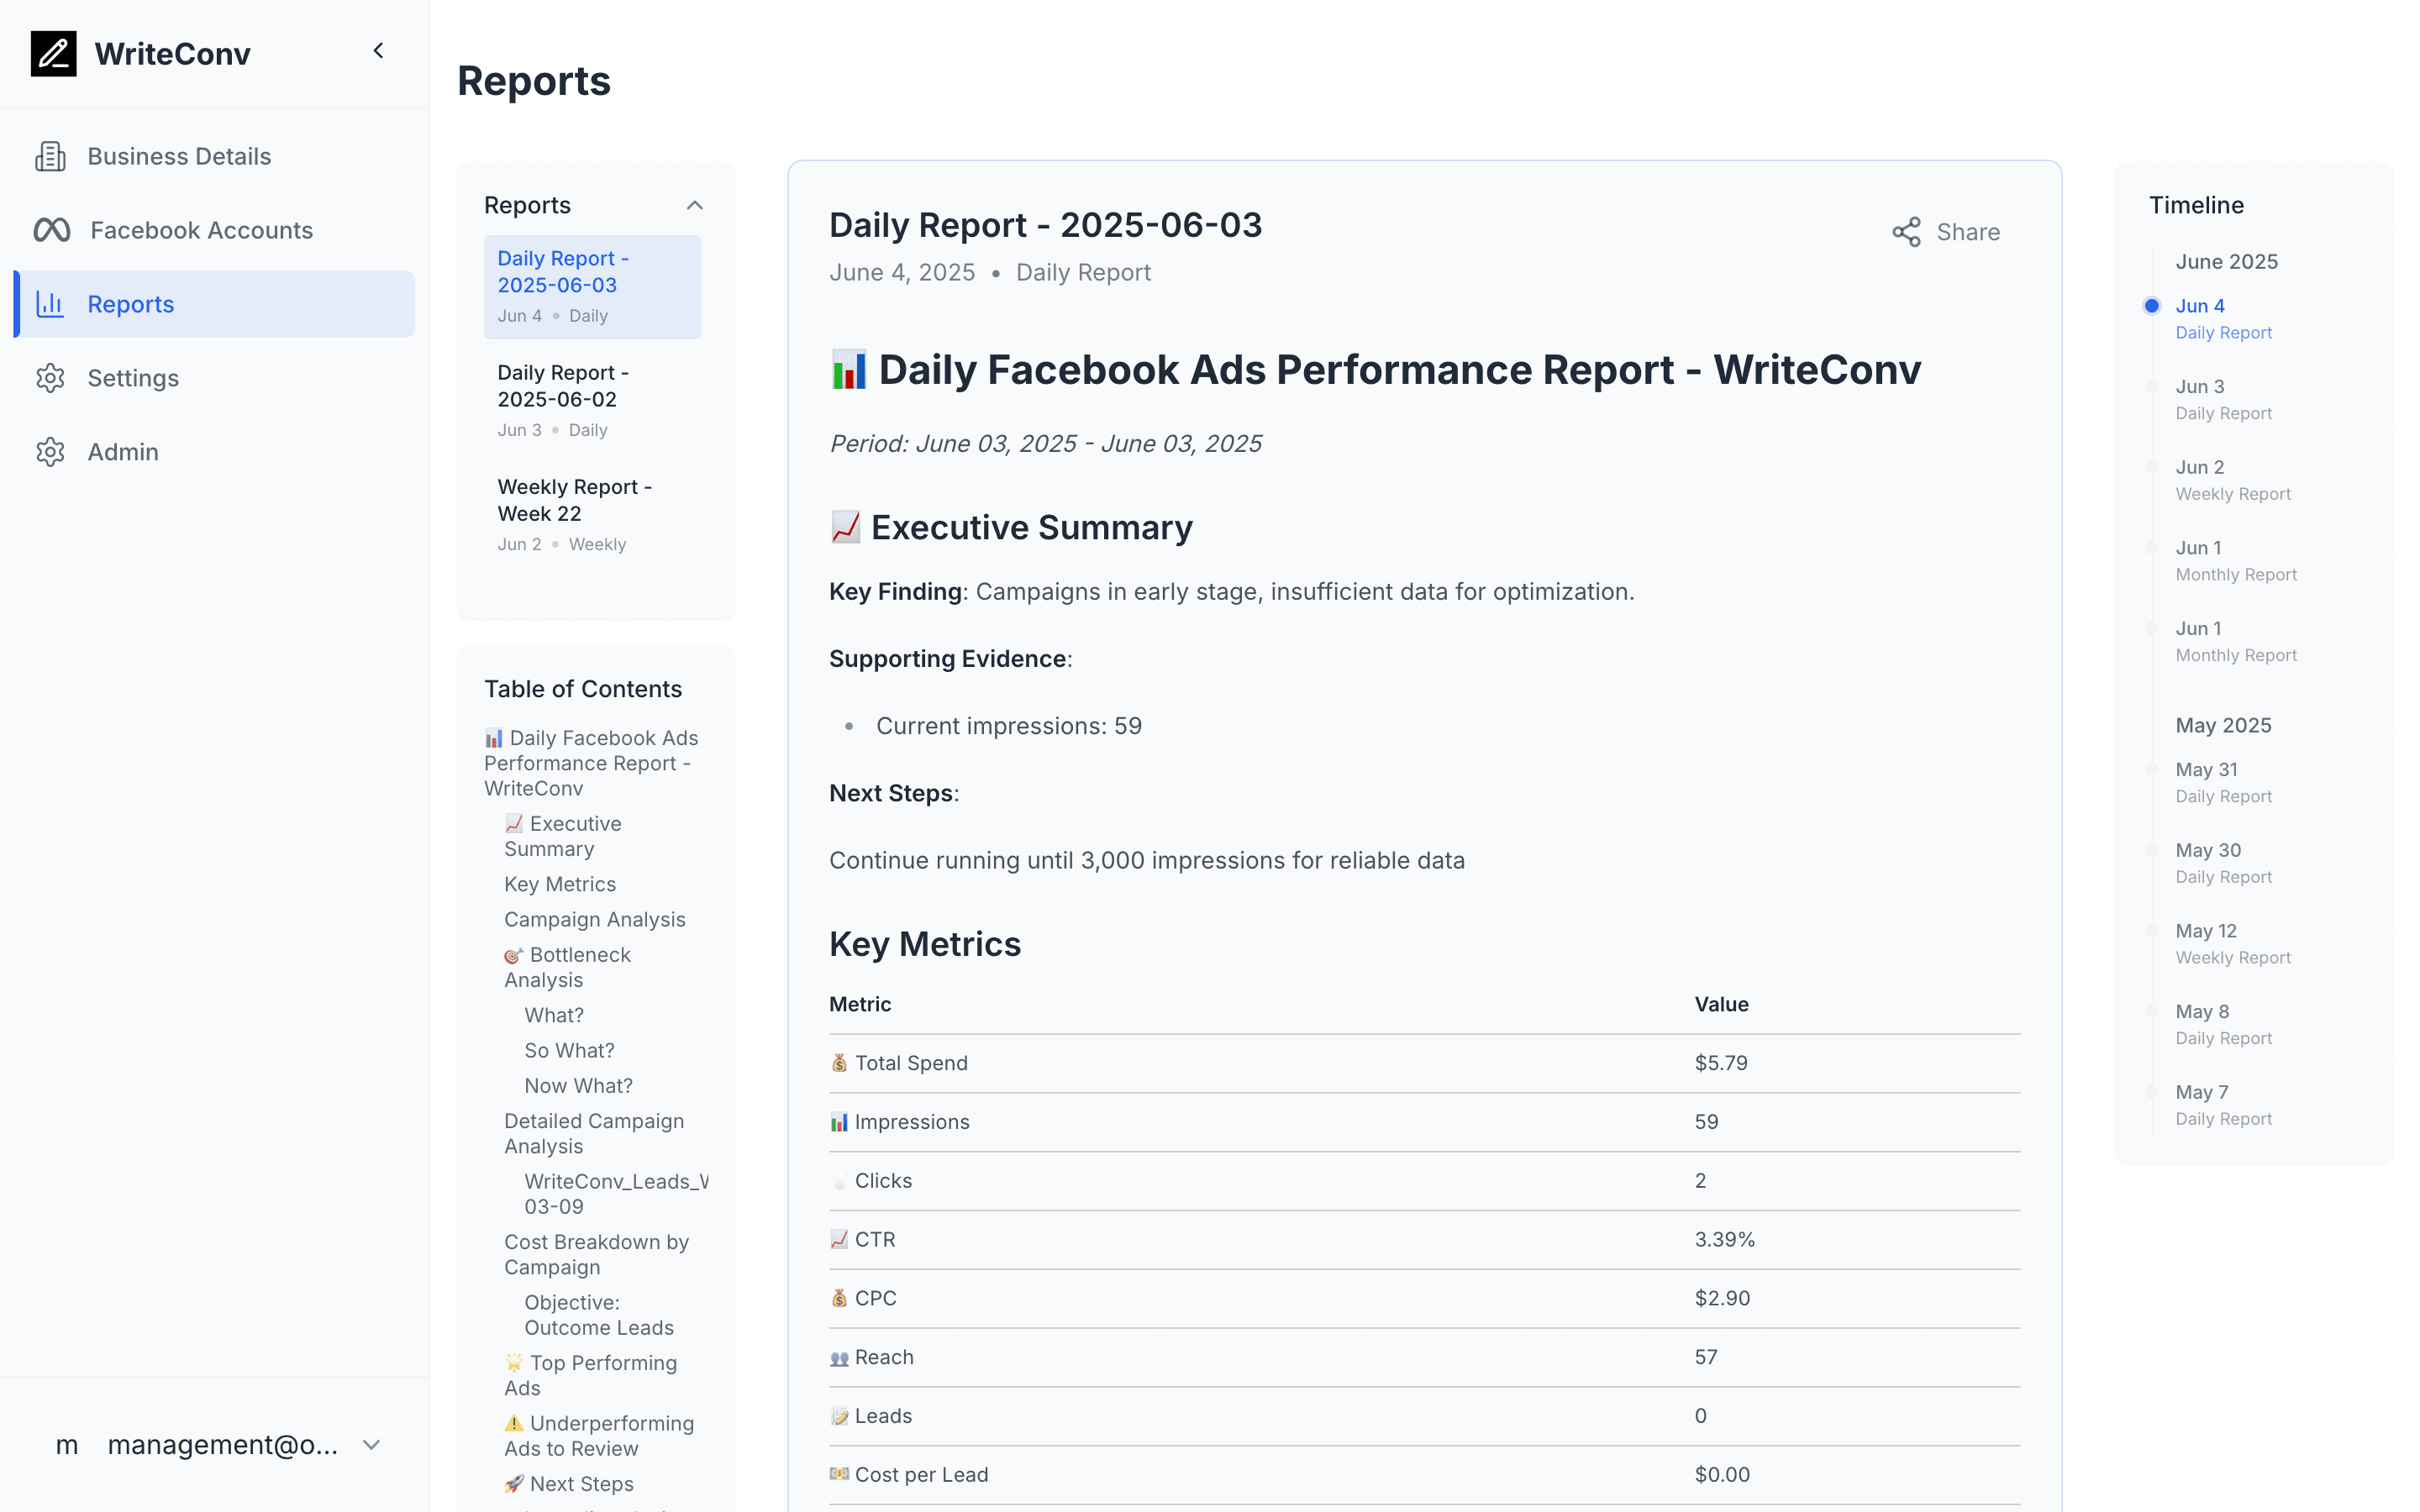Click the Share icon
This screenshot has width=2420, height=1512.
click(1906, 232)
